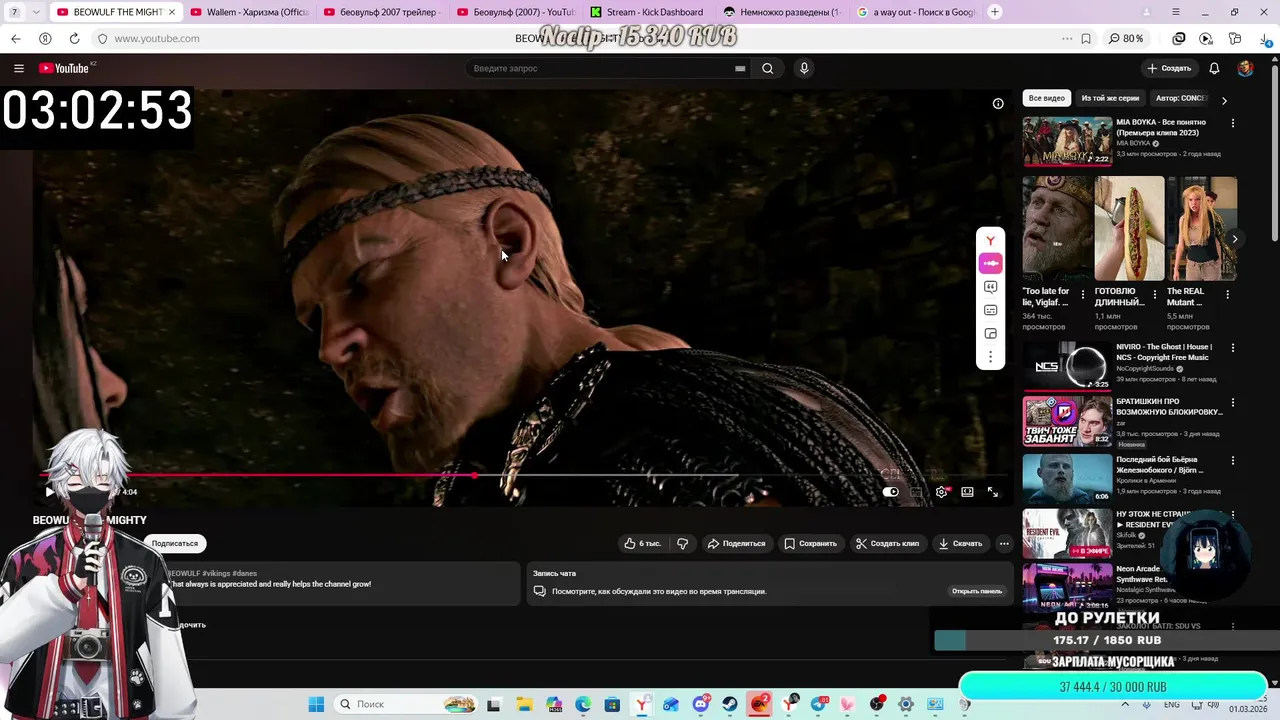Switch to the a way out Google search tab
Viewport: 1280px width, 720px height.
915,12
